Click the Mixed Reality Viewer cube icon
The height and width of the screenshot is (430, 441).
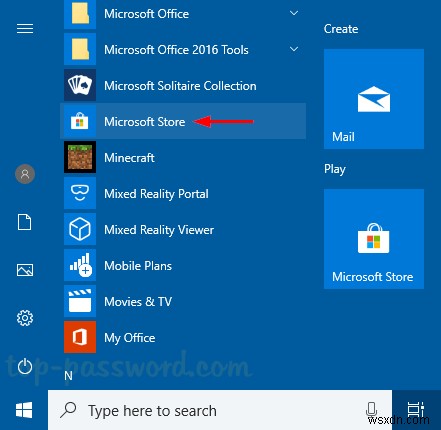point(80,229)
